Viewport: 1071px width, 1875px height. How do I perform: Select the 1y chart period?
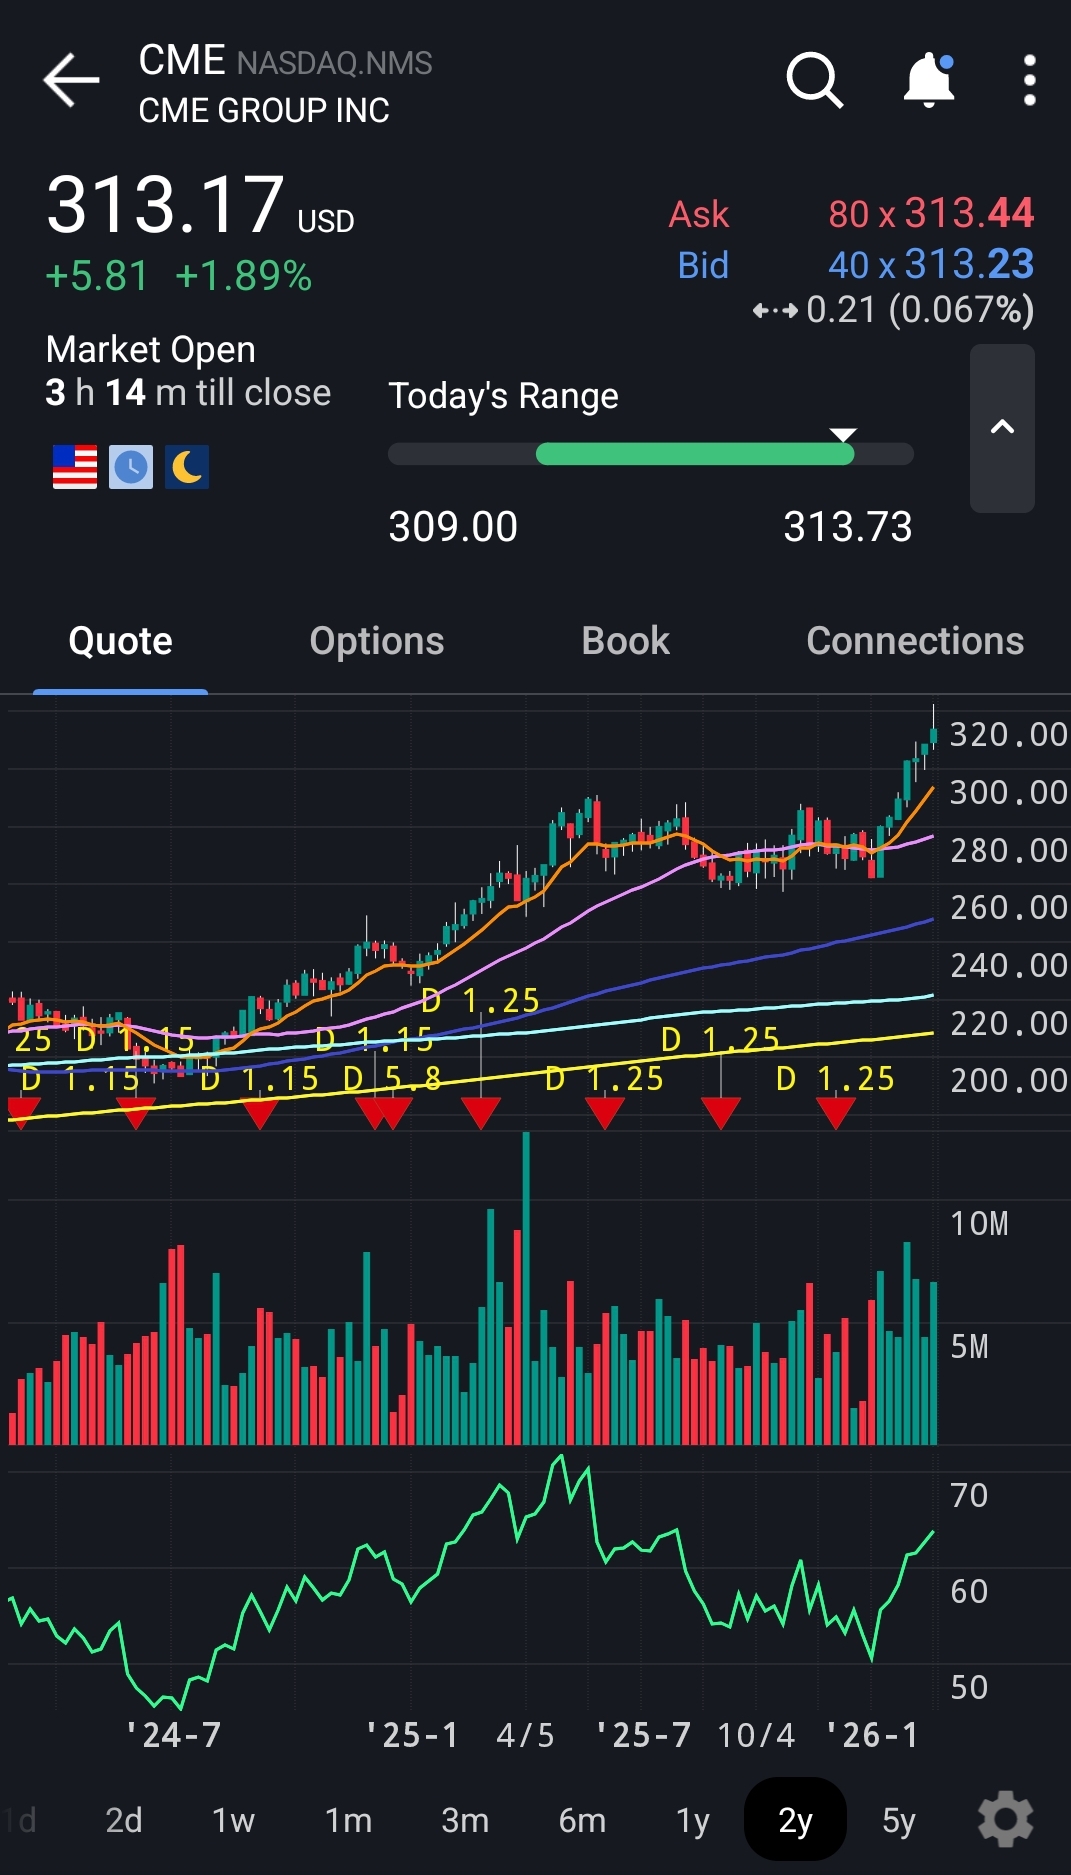(x=692, y=1819)
